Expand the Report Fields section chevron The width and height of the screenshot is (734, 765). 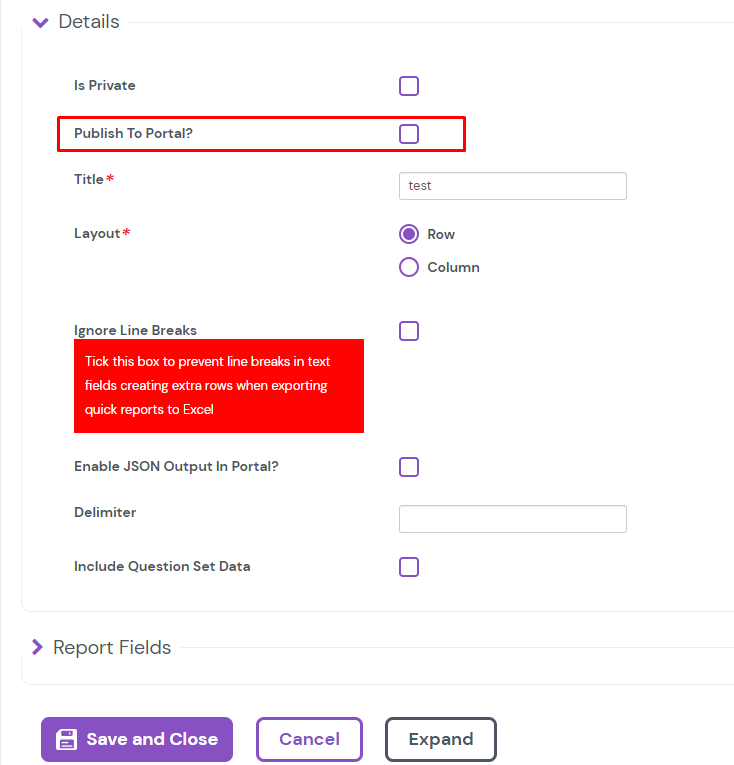click(37, 648)
